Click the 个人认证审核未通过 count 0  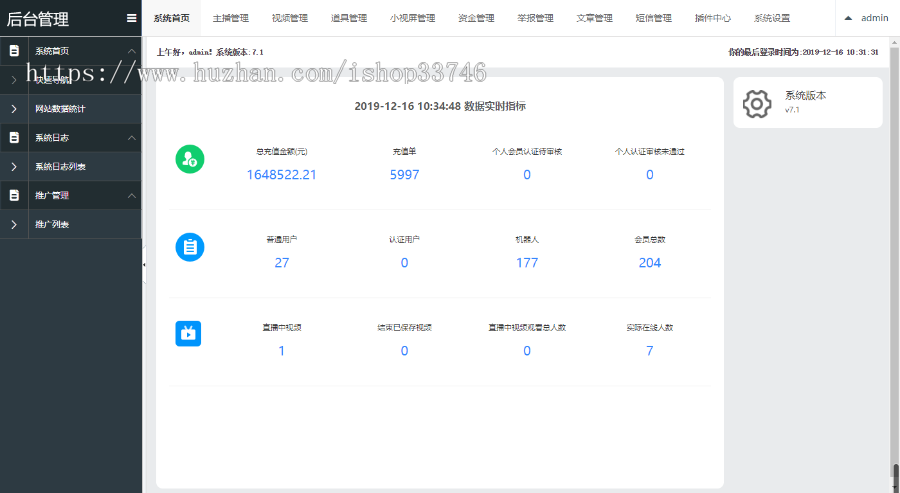tap(650, 175)
